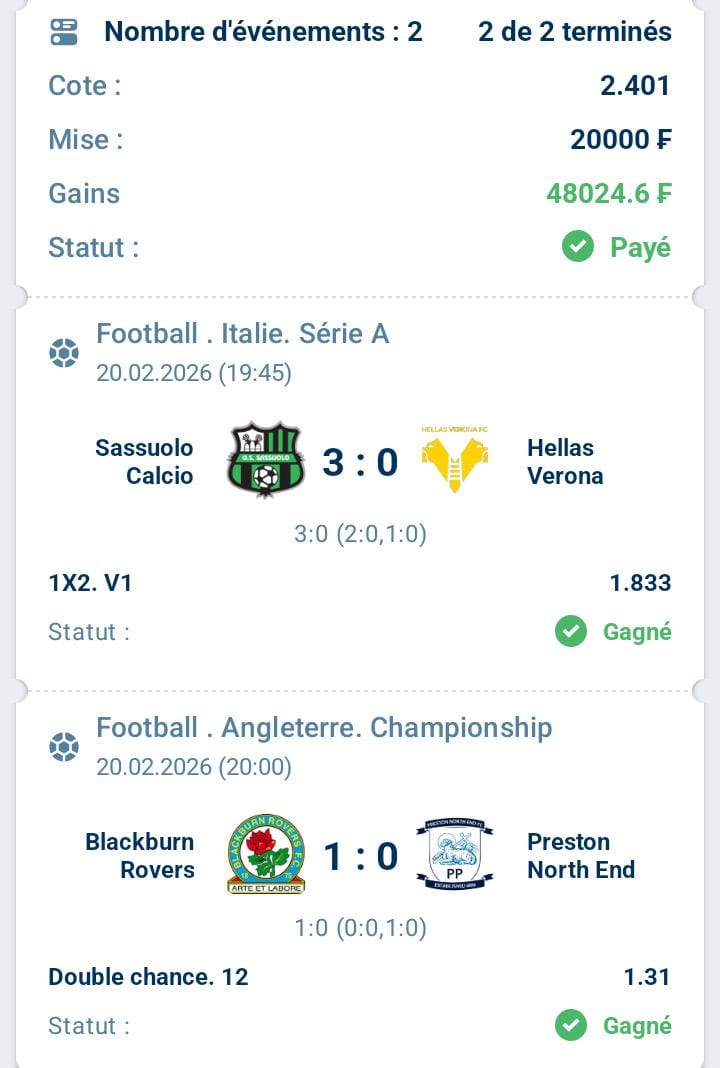Image resolution: width=720 pixels, height=1068 pixels.
Task: Select the Hellas Verona team name
Action: pyautogui.click(x=565, y=461)
